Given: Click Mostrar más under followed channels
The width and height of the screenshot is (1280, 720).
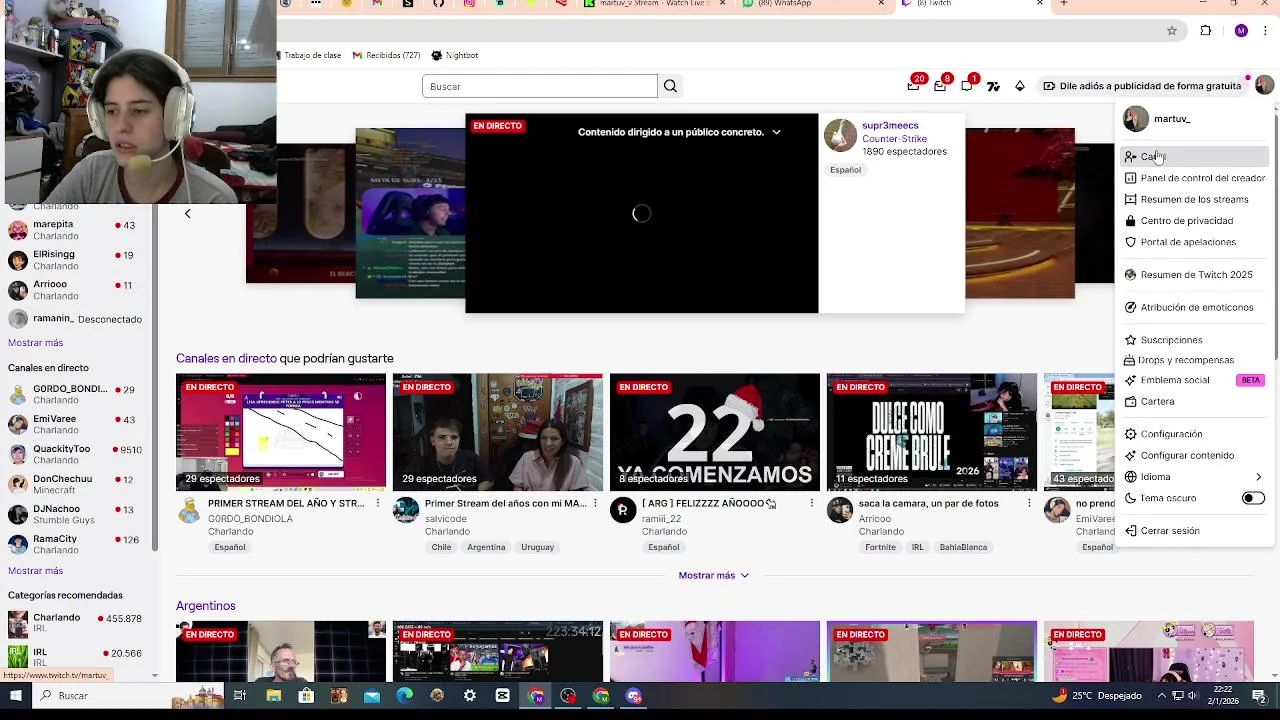Looking at the screenshot, I should (35, 342).
